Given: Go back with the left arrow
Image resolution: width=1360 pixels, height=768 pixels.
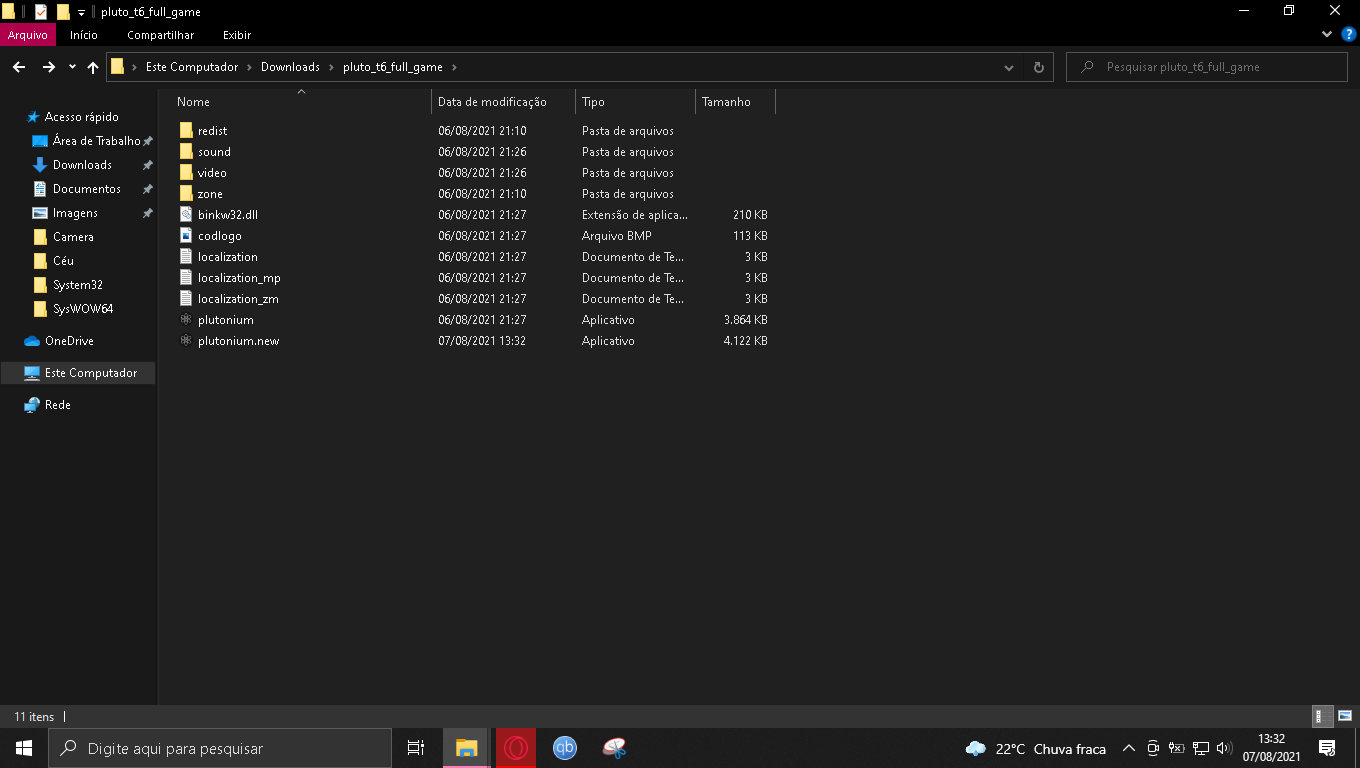Looking at the screenshot, I should click(x=19, y=67).
